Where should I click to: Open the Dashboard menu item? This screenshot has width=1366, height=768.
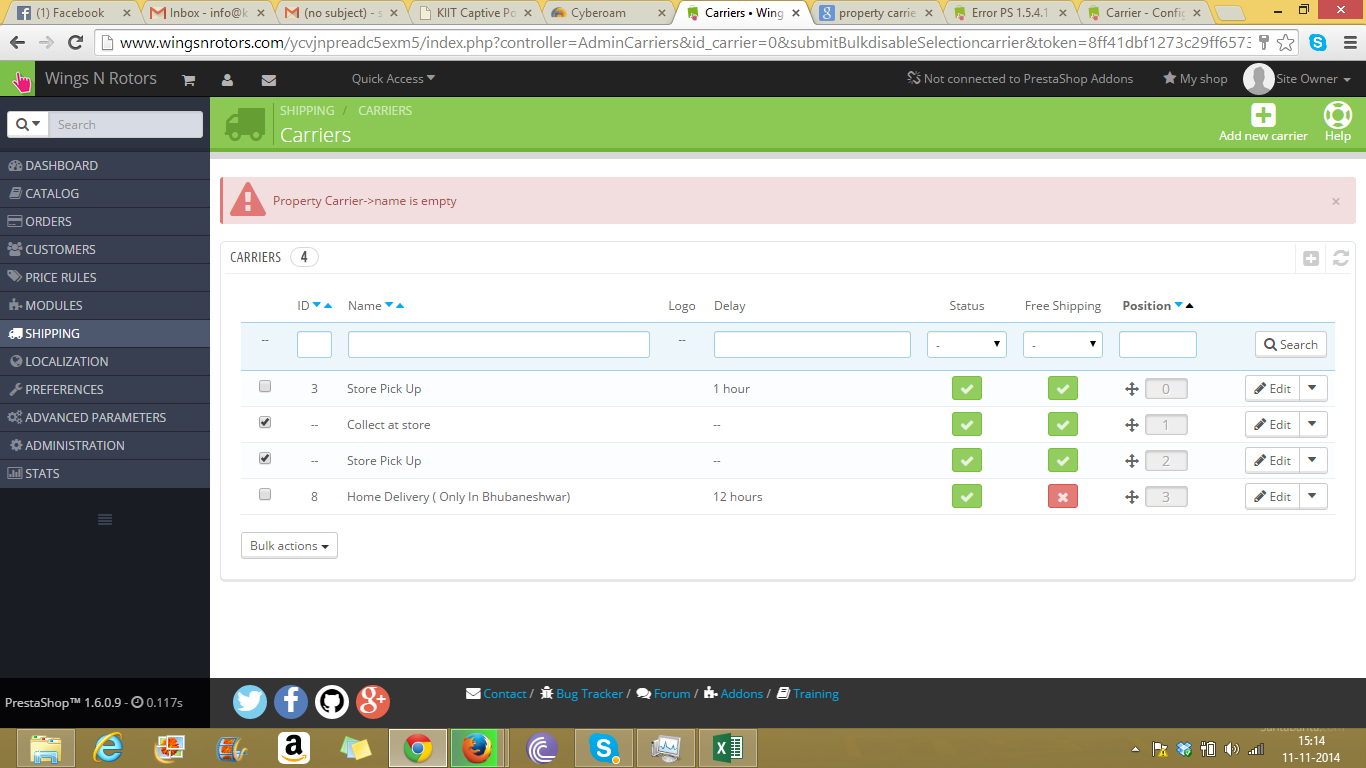click(x=105, y=166)
